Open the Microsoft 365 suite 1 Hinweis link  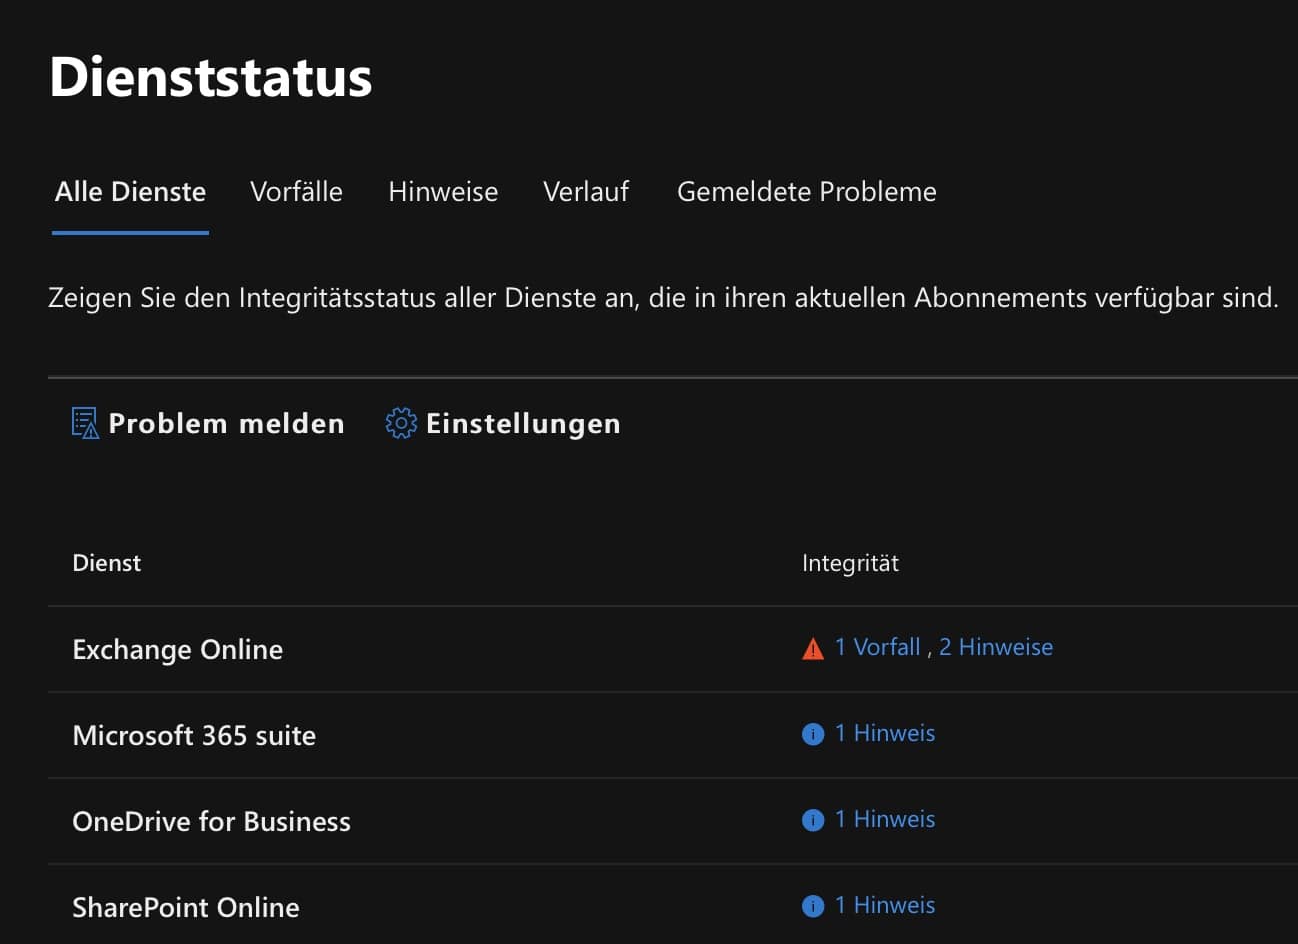click(x=885, y=733)
